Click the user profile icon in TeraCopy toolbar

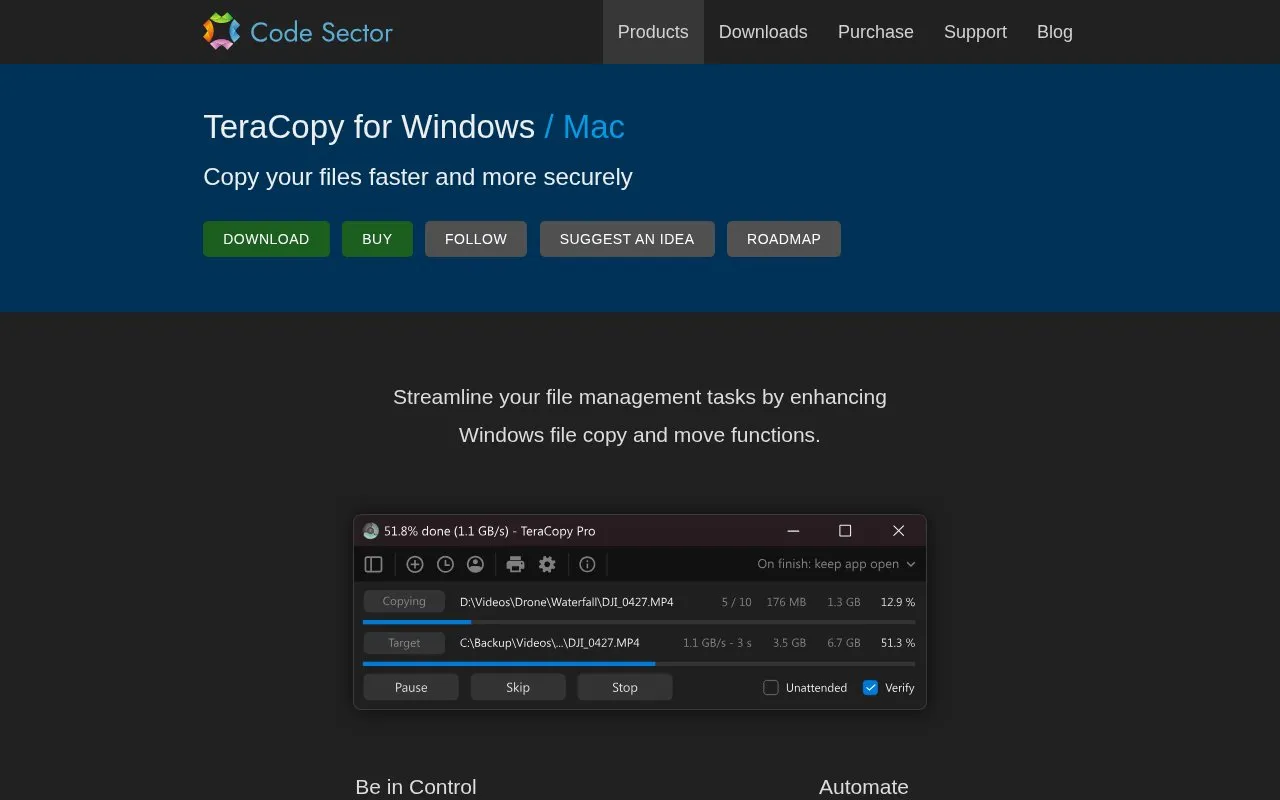pyautogui.click(x=476, y=564)
